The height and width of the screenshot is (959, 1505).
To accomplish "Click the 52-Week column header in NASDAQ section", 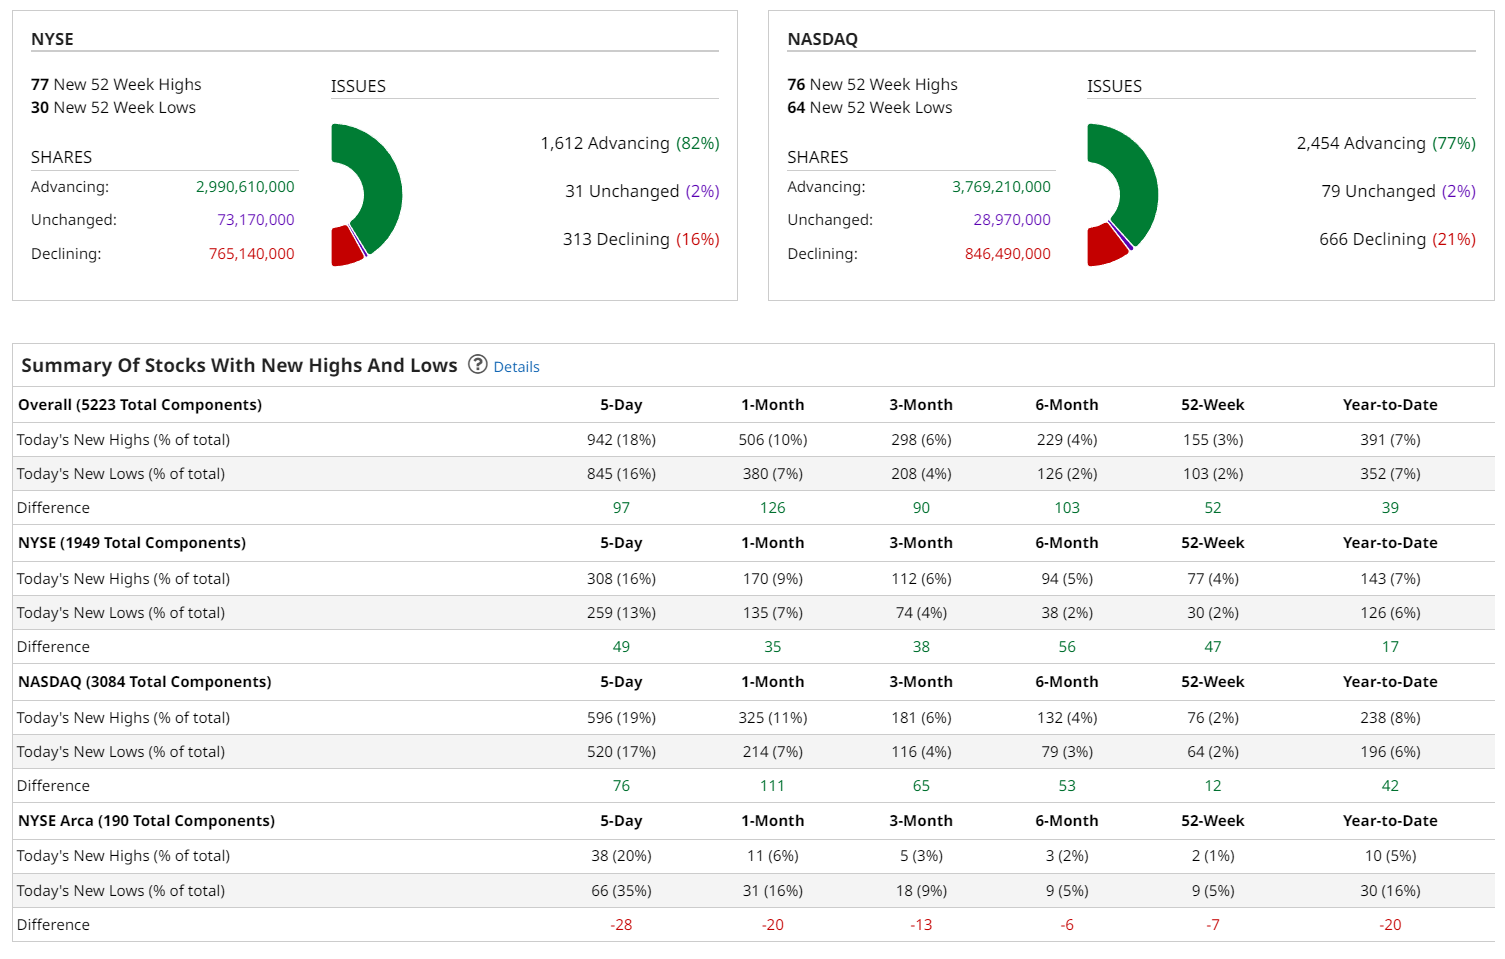I will point(1213,682).
